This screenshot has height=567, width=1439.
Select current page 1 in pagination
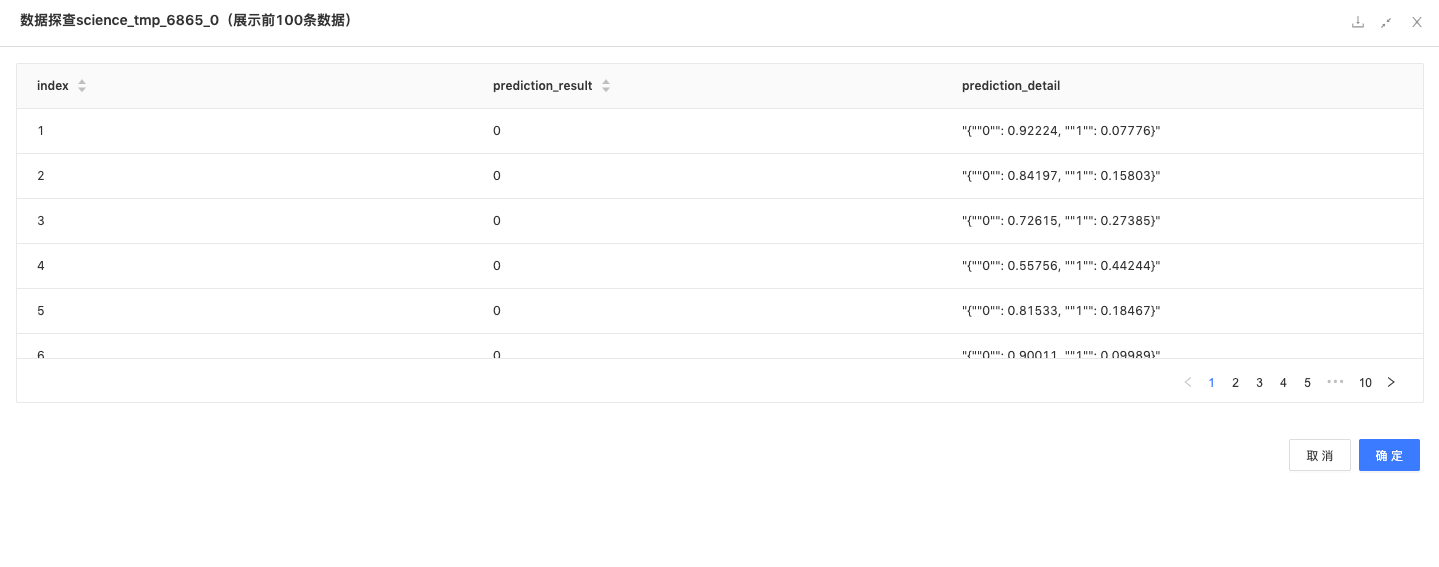(1212, 382)
